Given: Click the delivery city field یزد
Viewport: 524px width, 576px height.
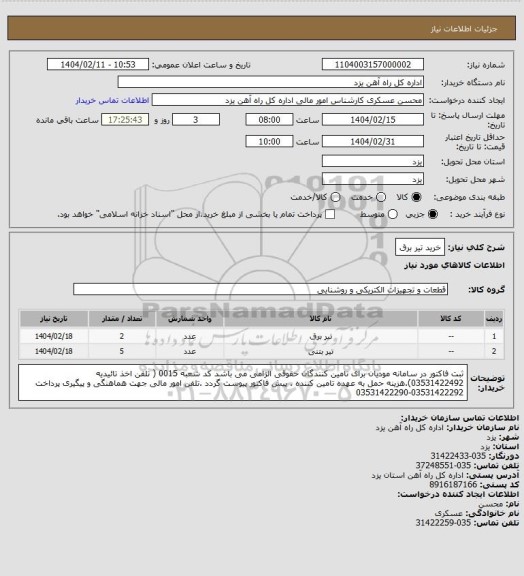Looking at the screenshot, I should [373, 179].
